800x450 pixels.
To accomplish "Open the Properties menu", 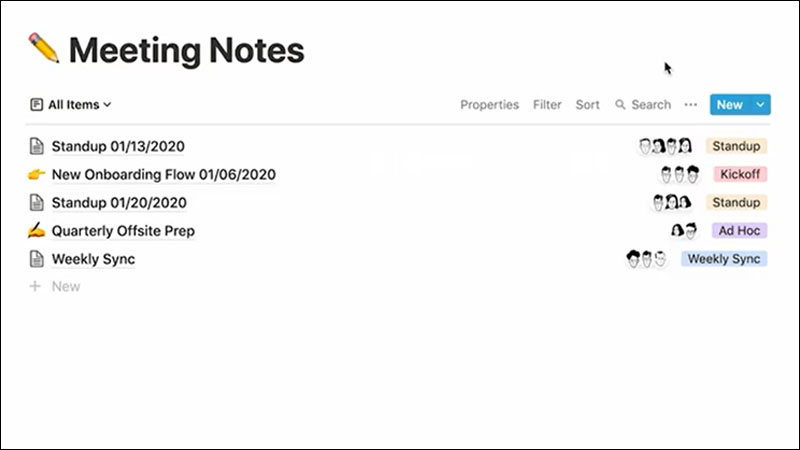I will coord(489,104).
